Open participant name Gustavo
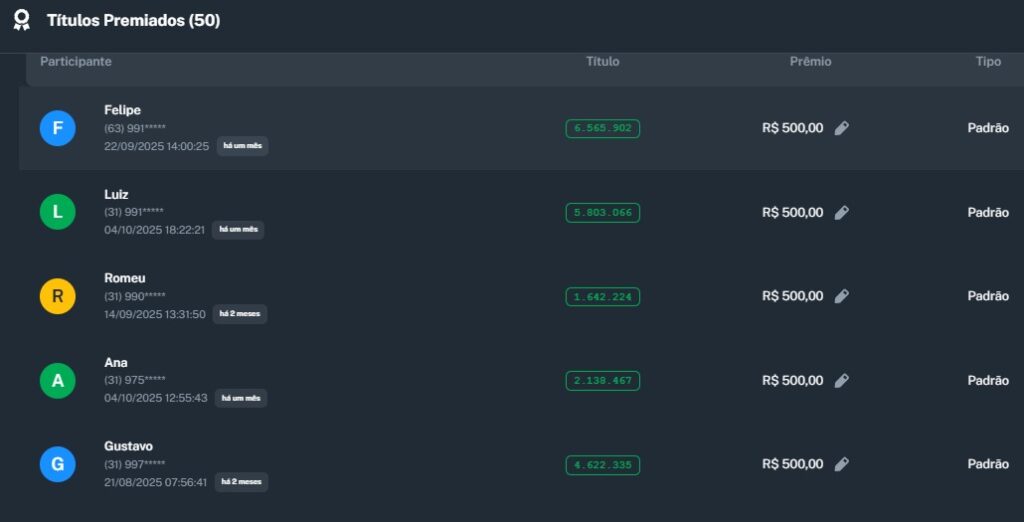 [x=128, y=446]
